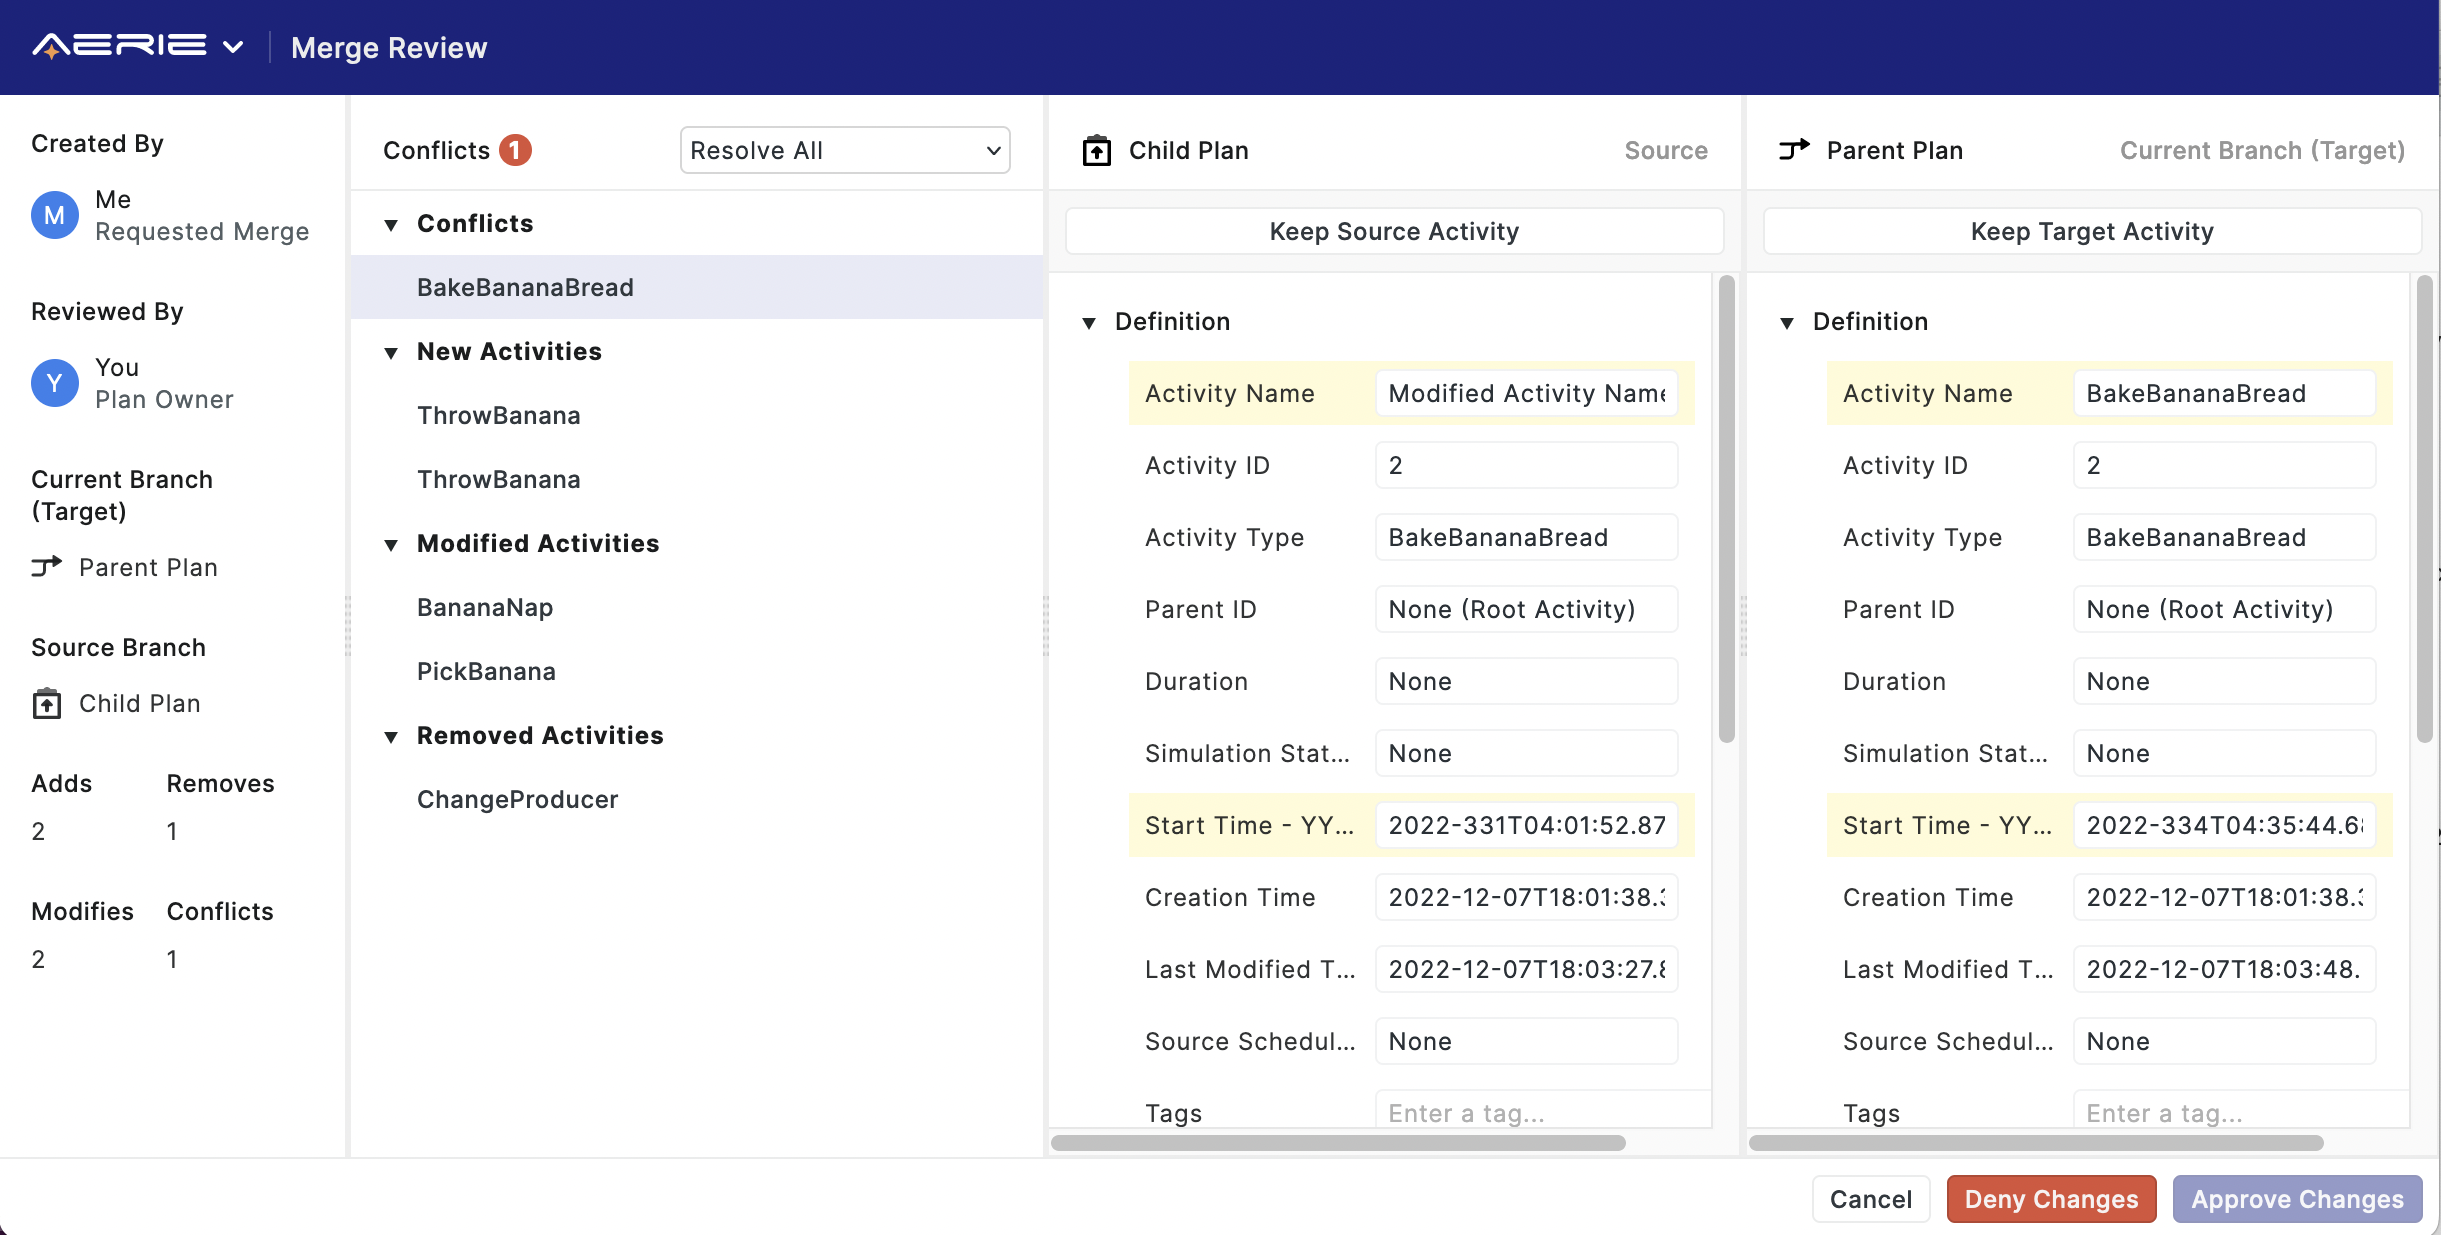This screenshot has height=1235, width=2441.
Task: Select the BakeBananaBread conflict item
Action: point(525,287)
